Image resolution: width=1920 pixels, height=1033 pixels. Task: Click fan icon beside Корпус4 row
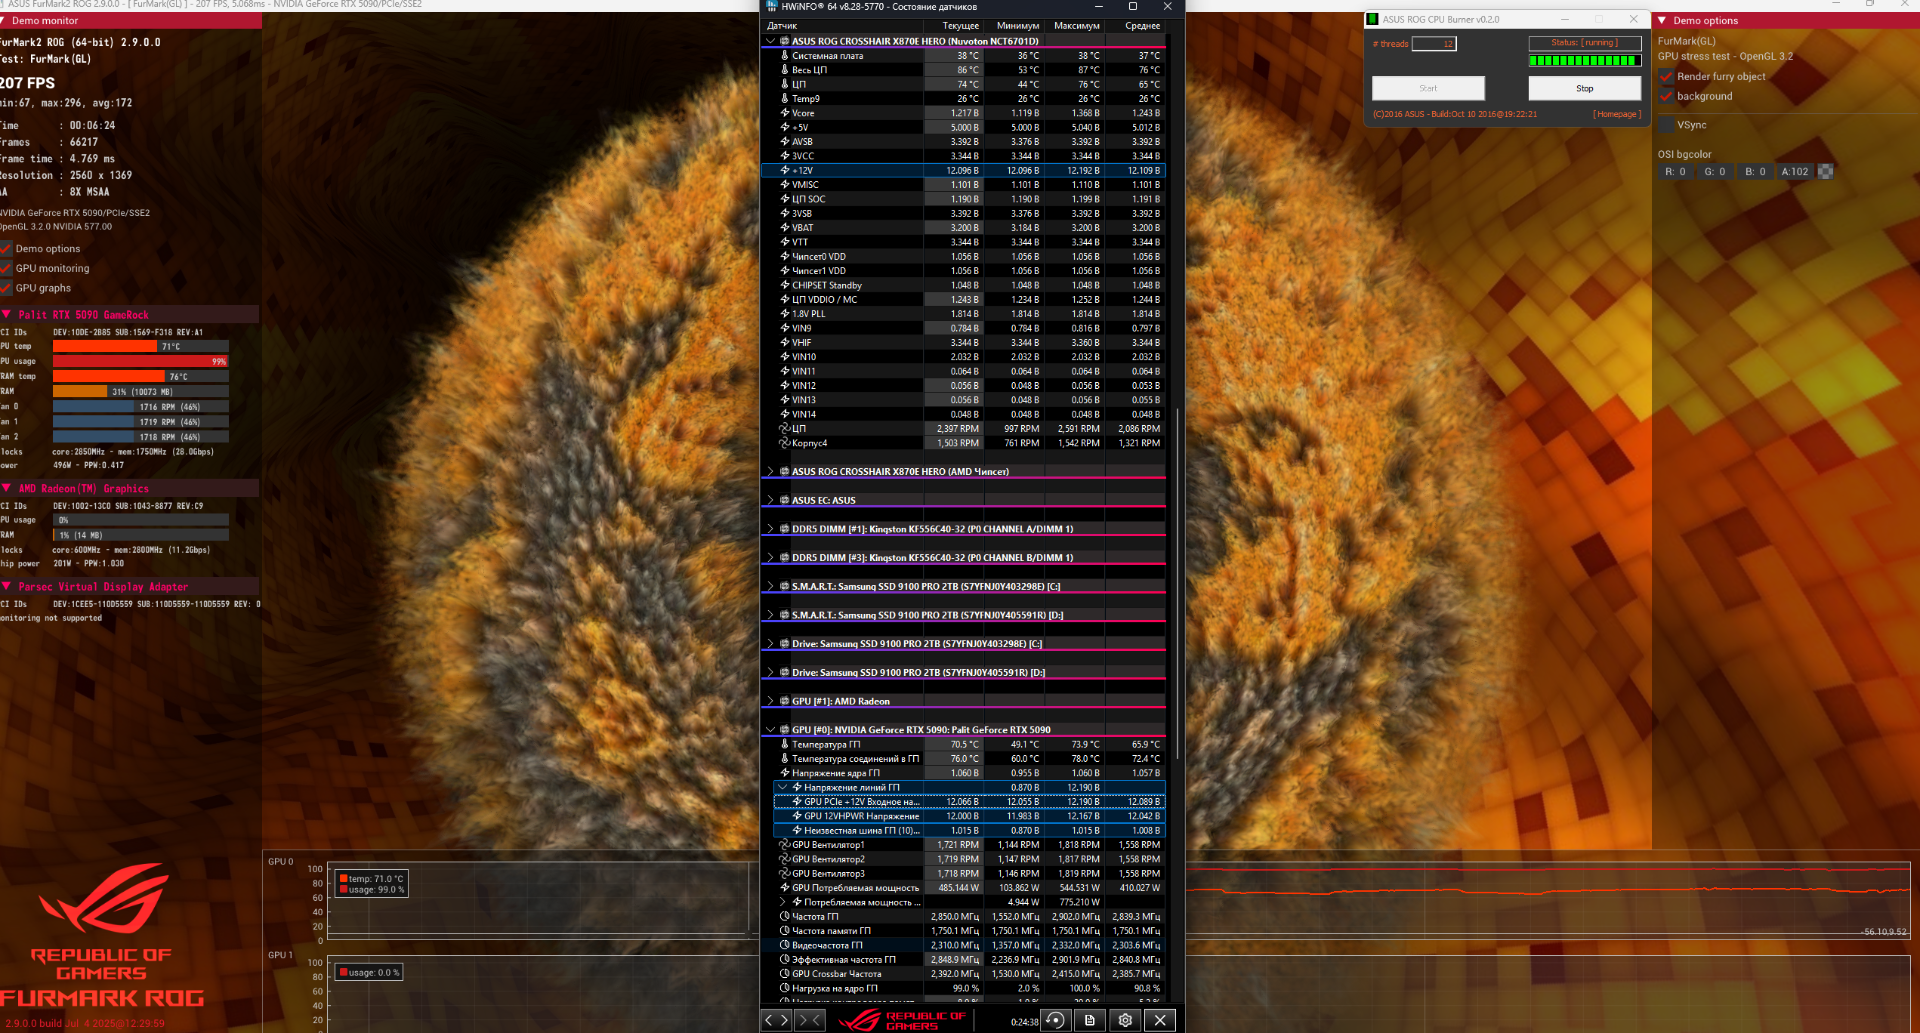[x=785, y=443]
